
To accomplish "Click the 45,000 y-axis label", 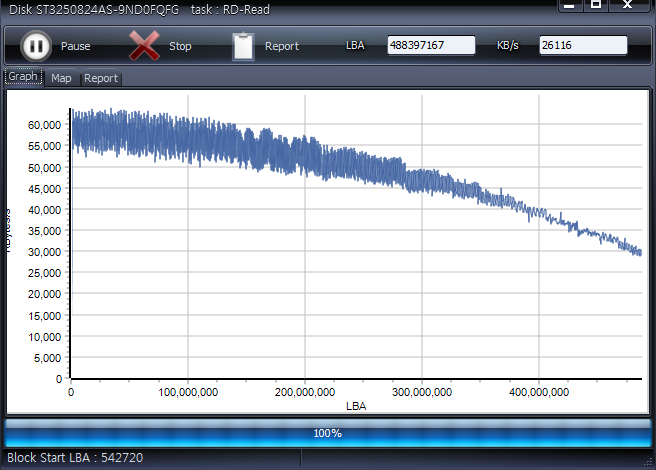I will click(x=44, y=189).
